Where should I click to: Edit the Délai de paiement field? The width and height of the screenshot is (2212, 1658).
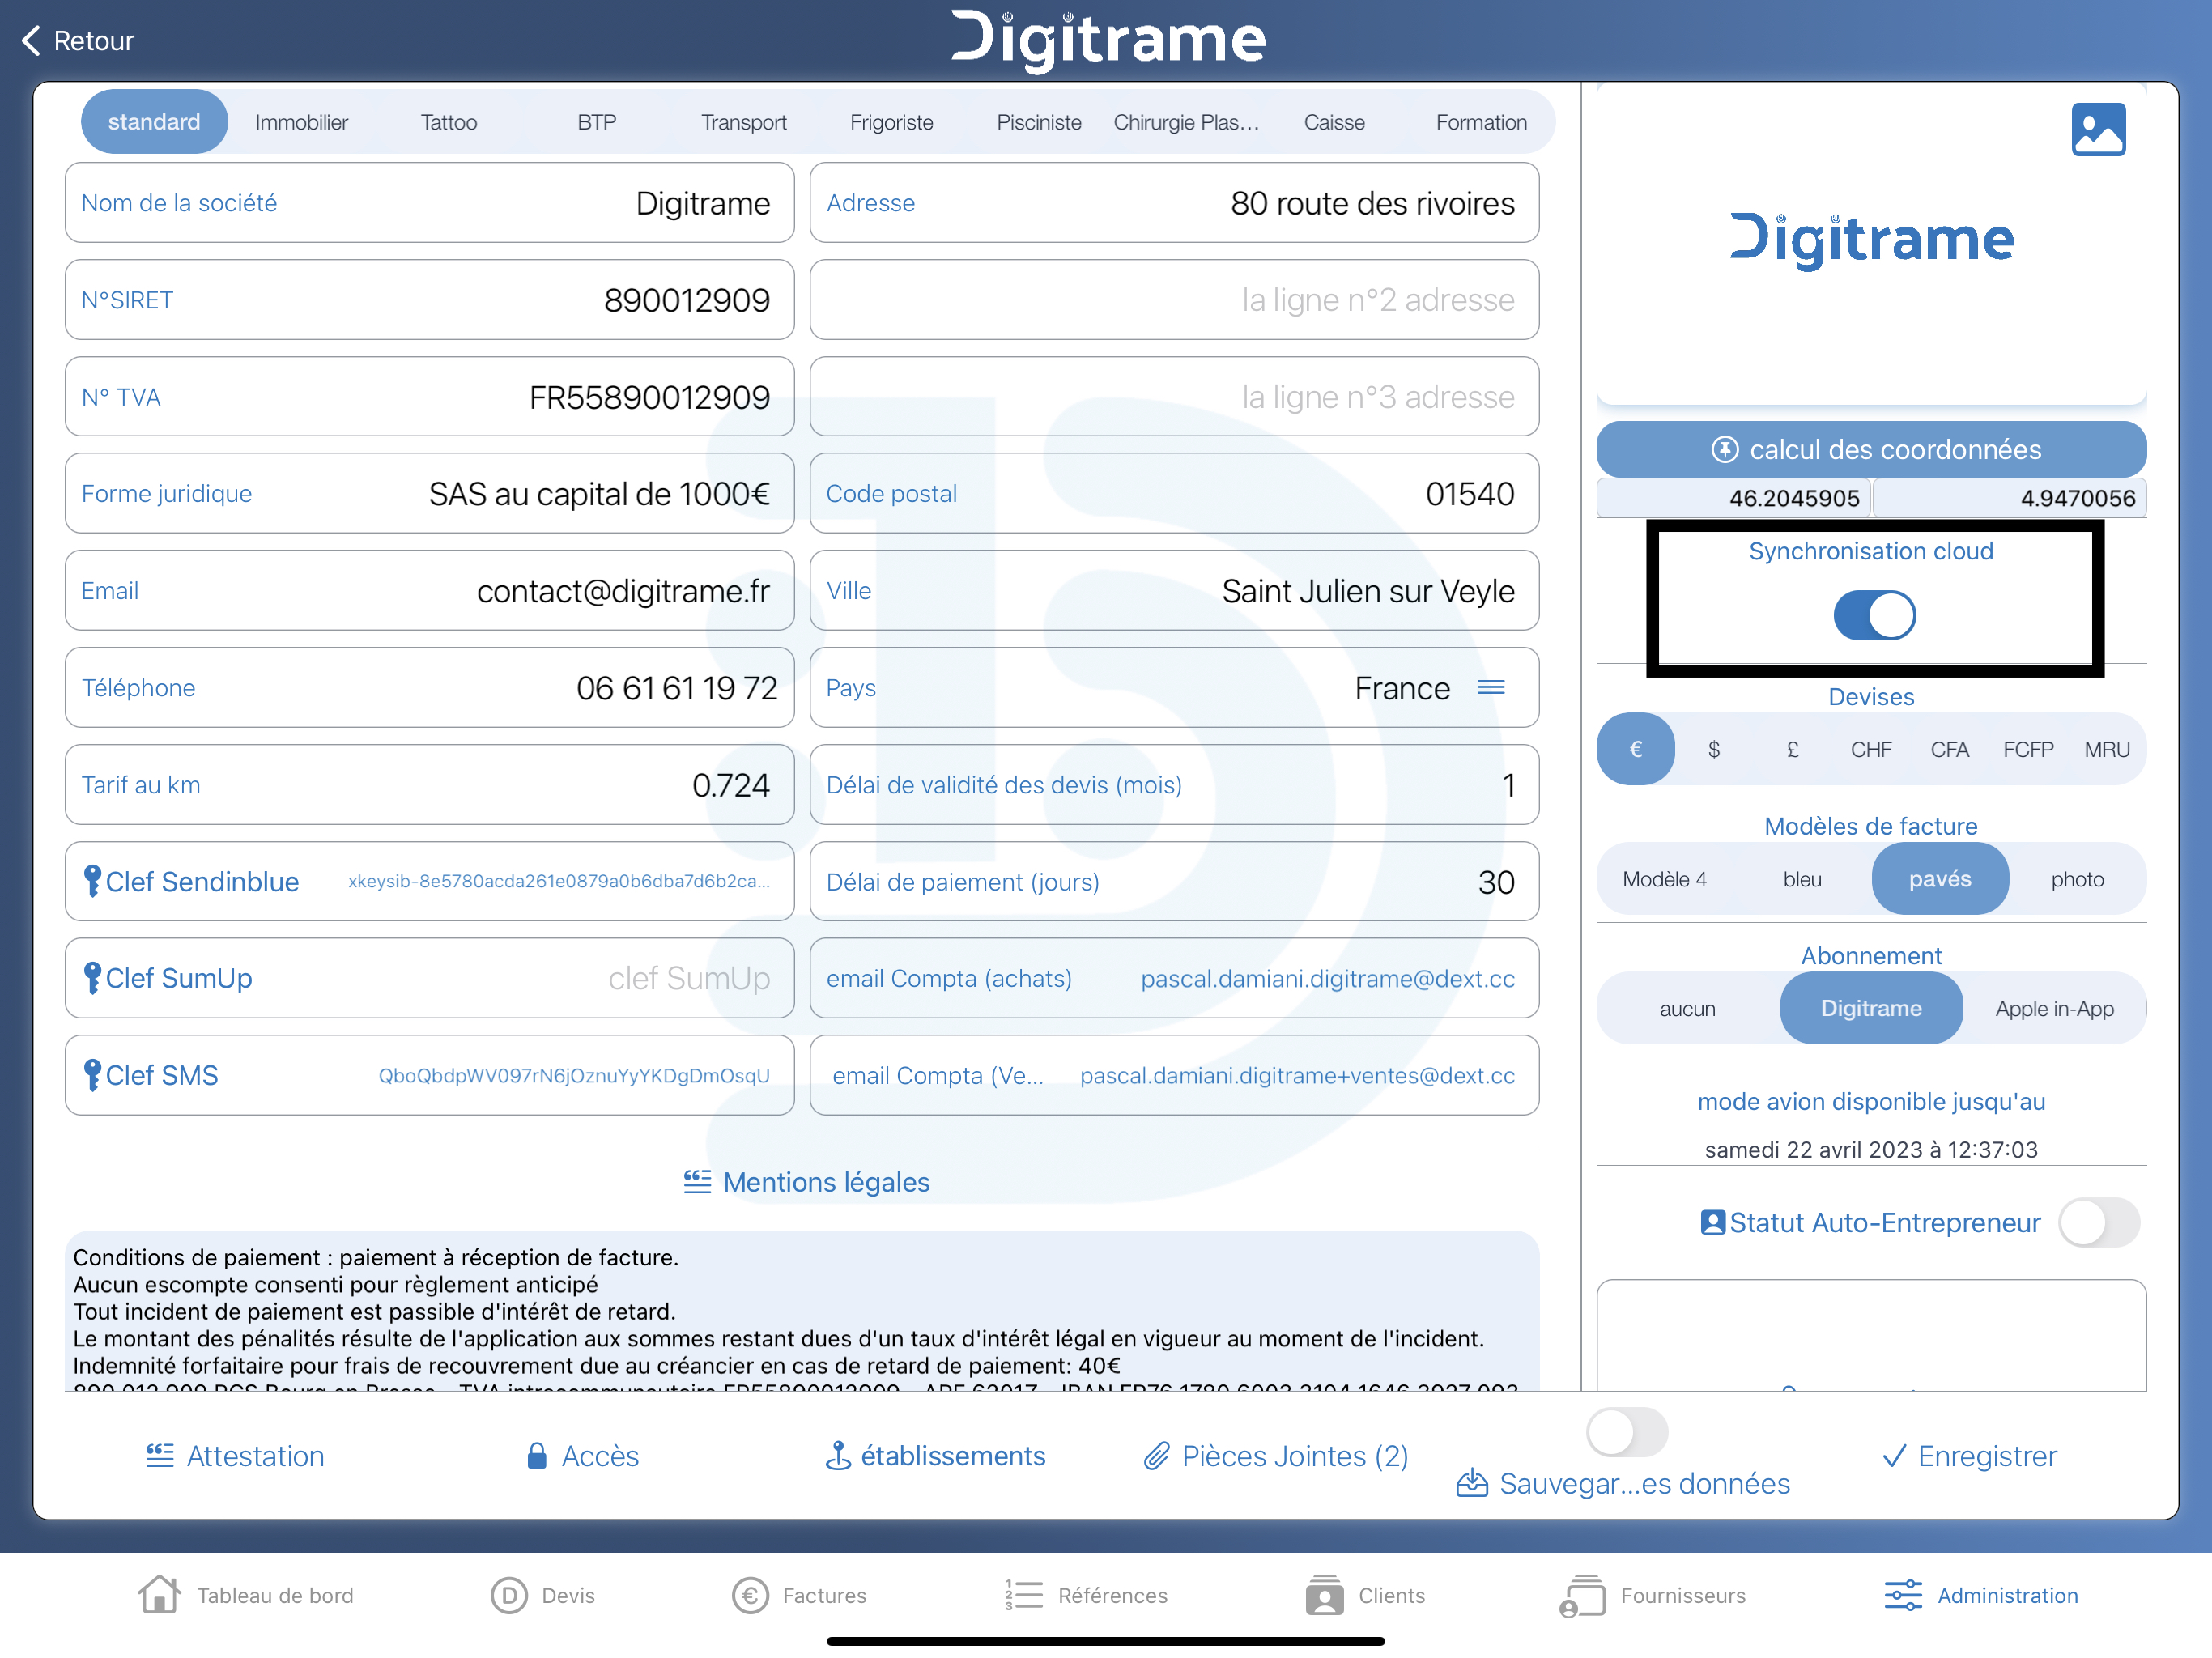[1174, 882]
